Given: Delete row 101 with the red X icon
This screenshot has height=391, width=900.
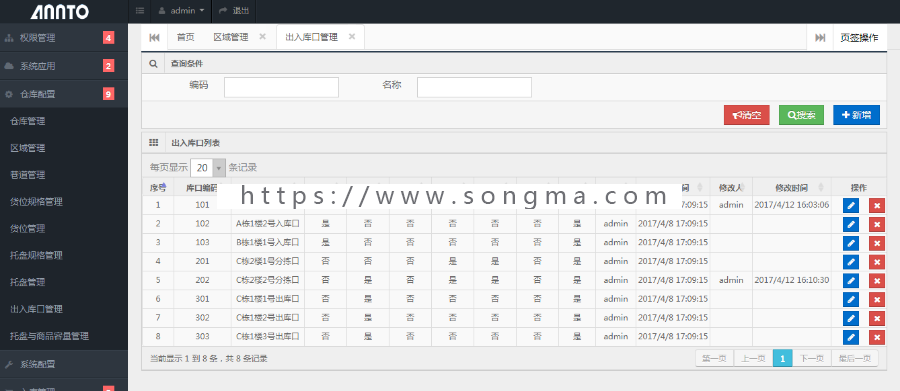Looking at the screenshot, I should tap(876, 206).
